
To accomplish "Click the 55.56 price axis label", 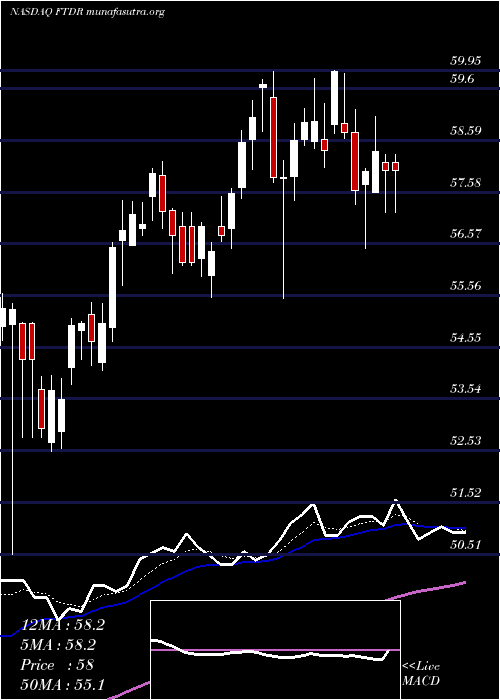I will [466, 285].
